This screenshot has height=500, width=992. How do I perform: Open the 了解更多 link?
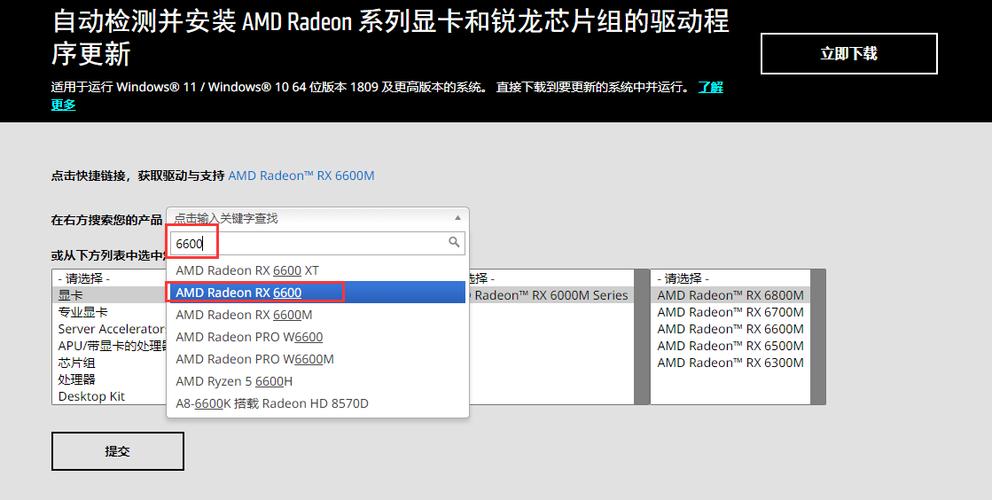[710, 87]
